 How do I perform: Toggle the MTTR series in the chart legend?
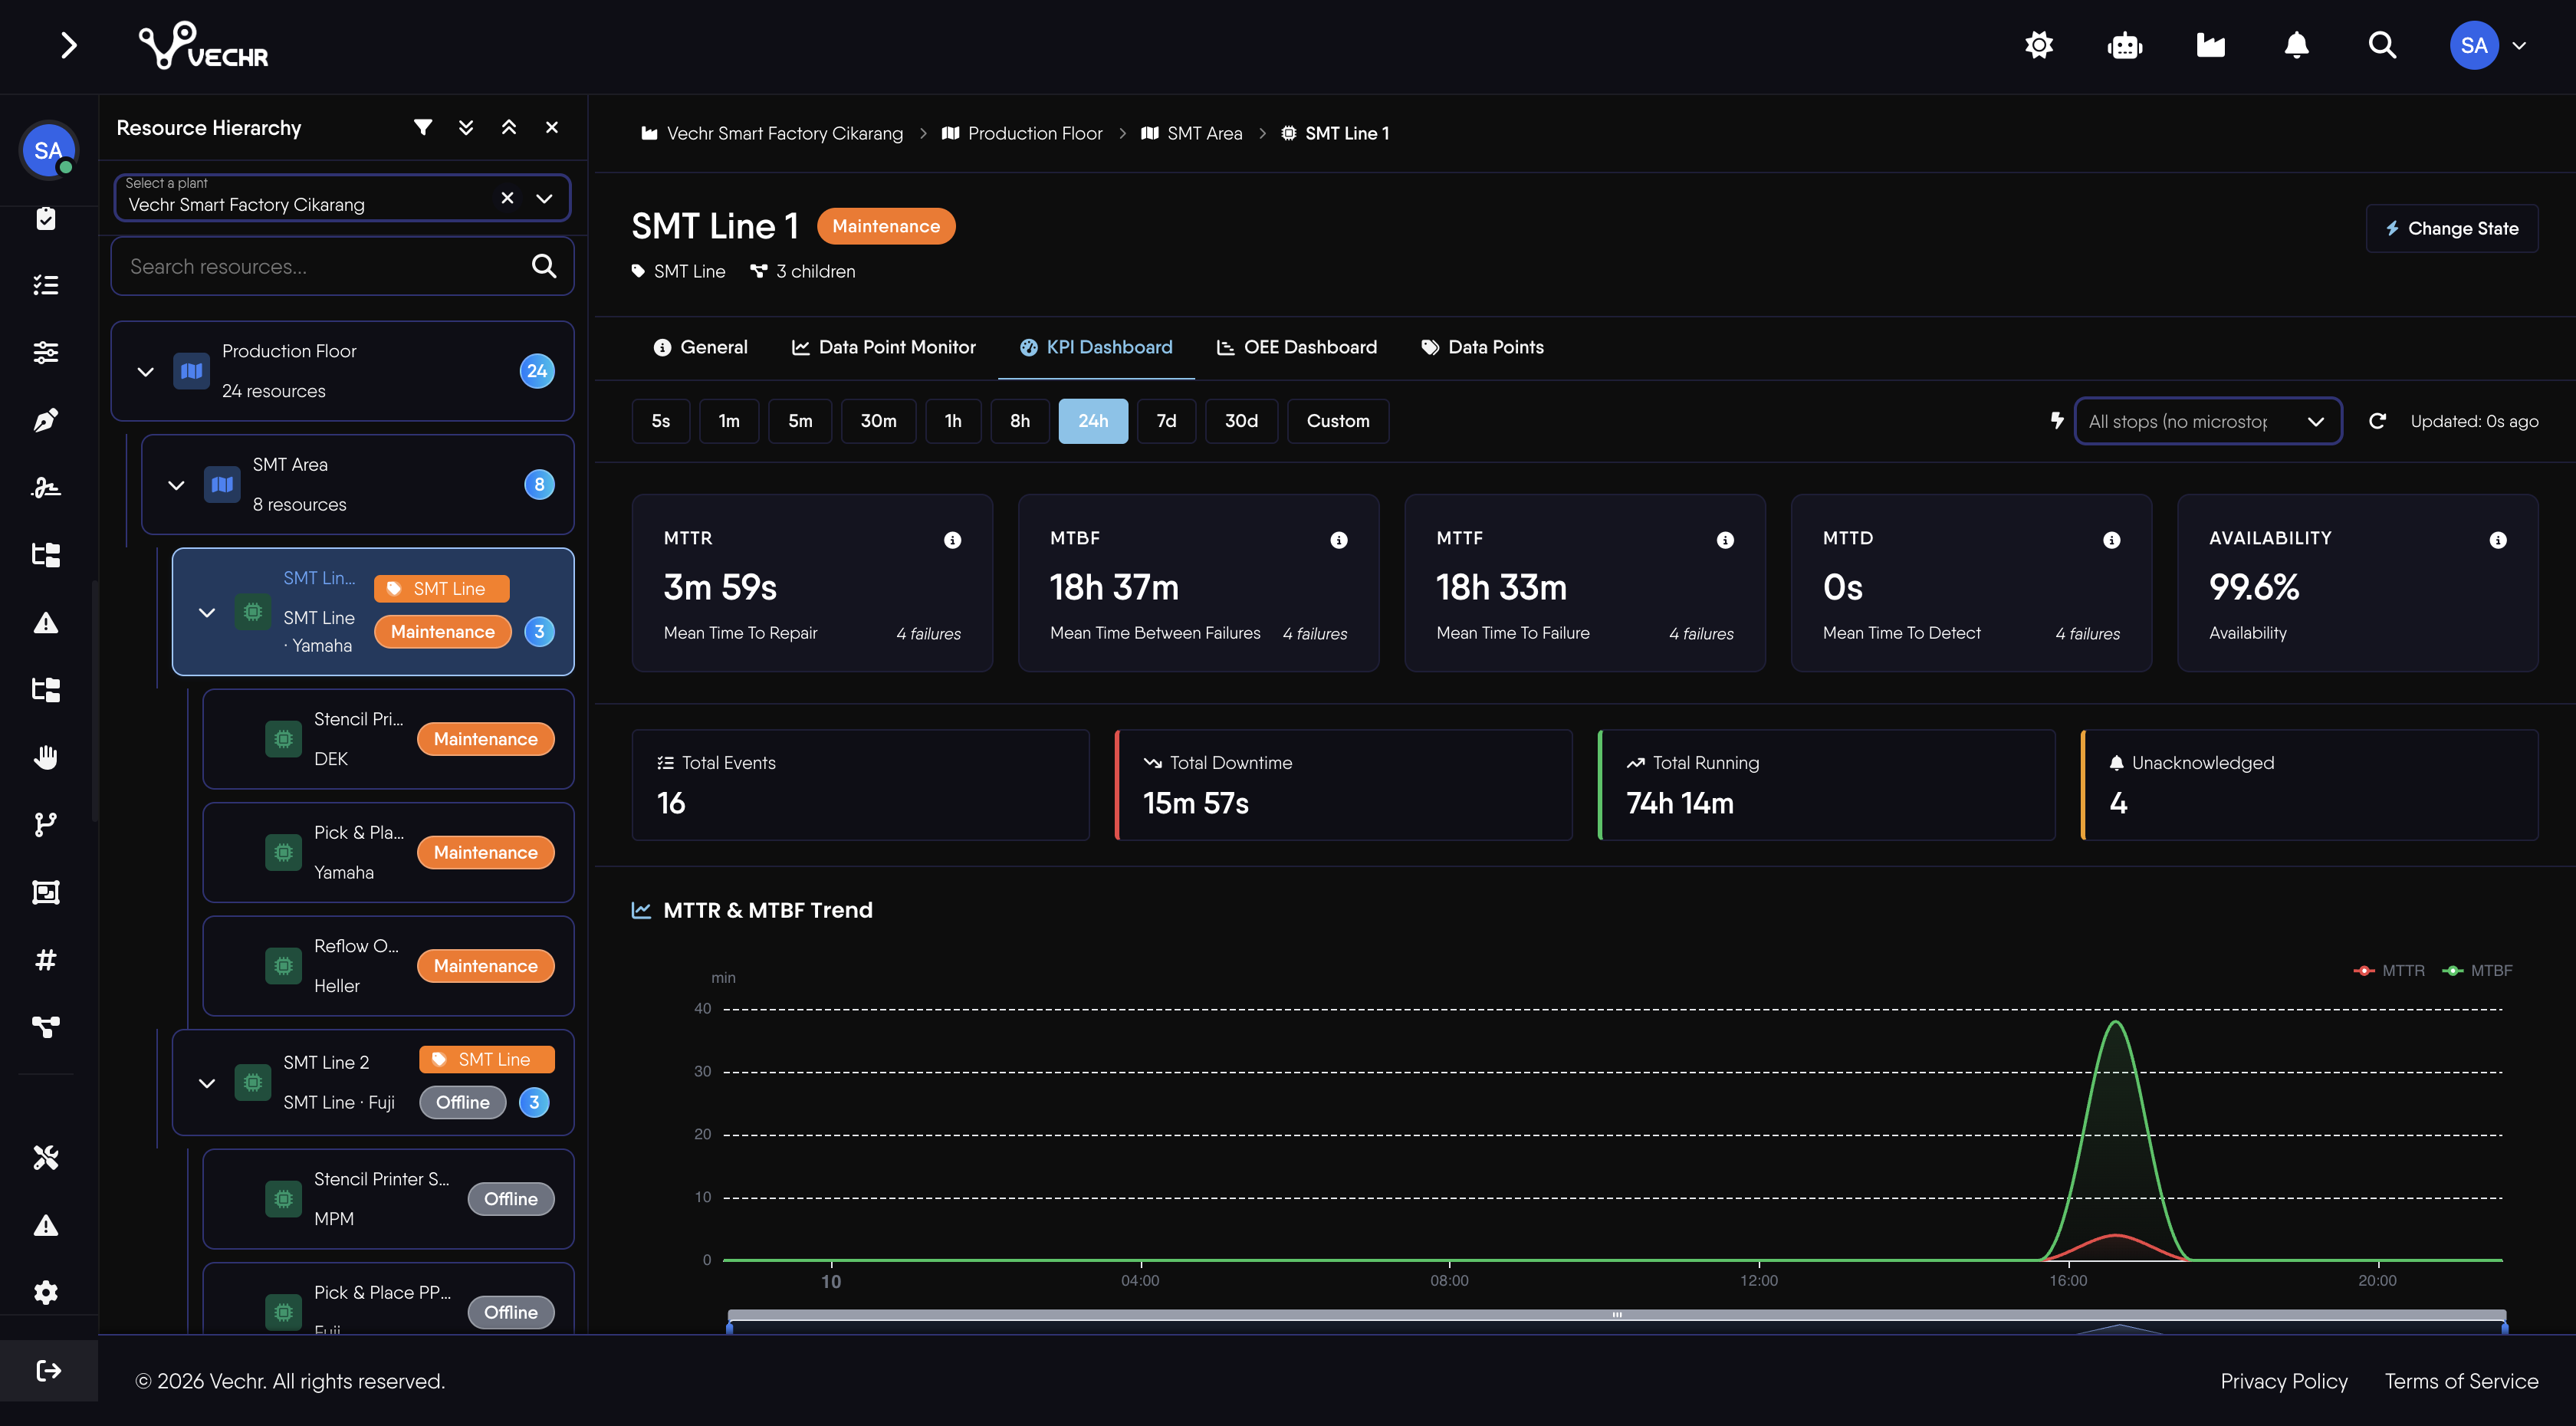point(2389,970)
